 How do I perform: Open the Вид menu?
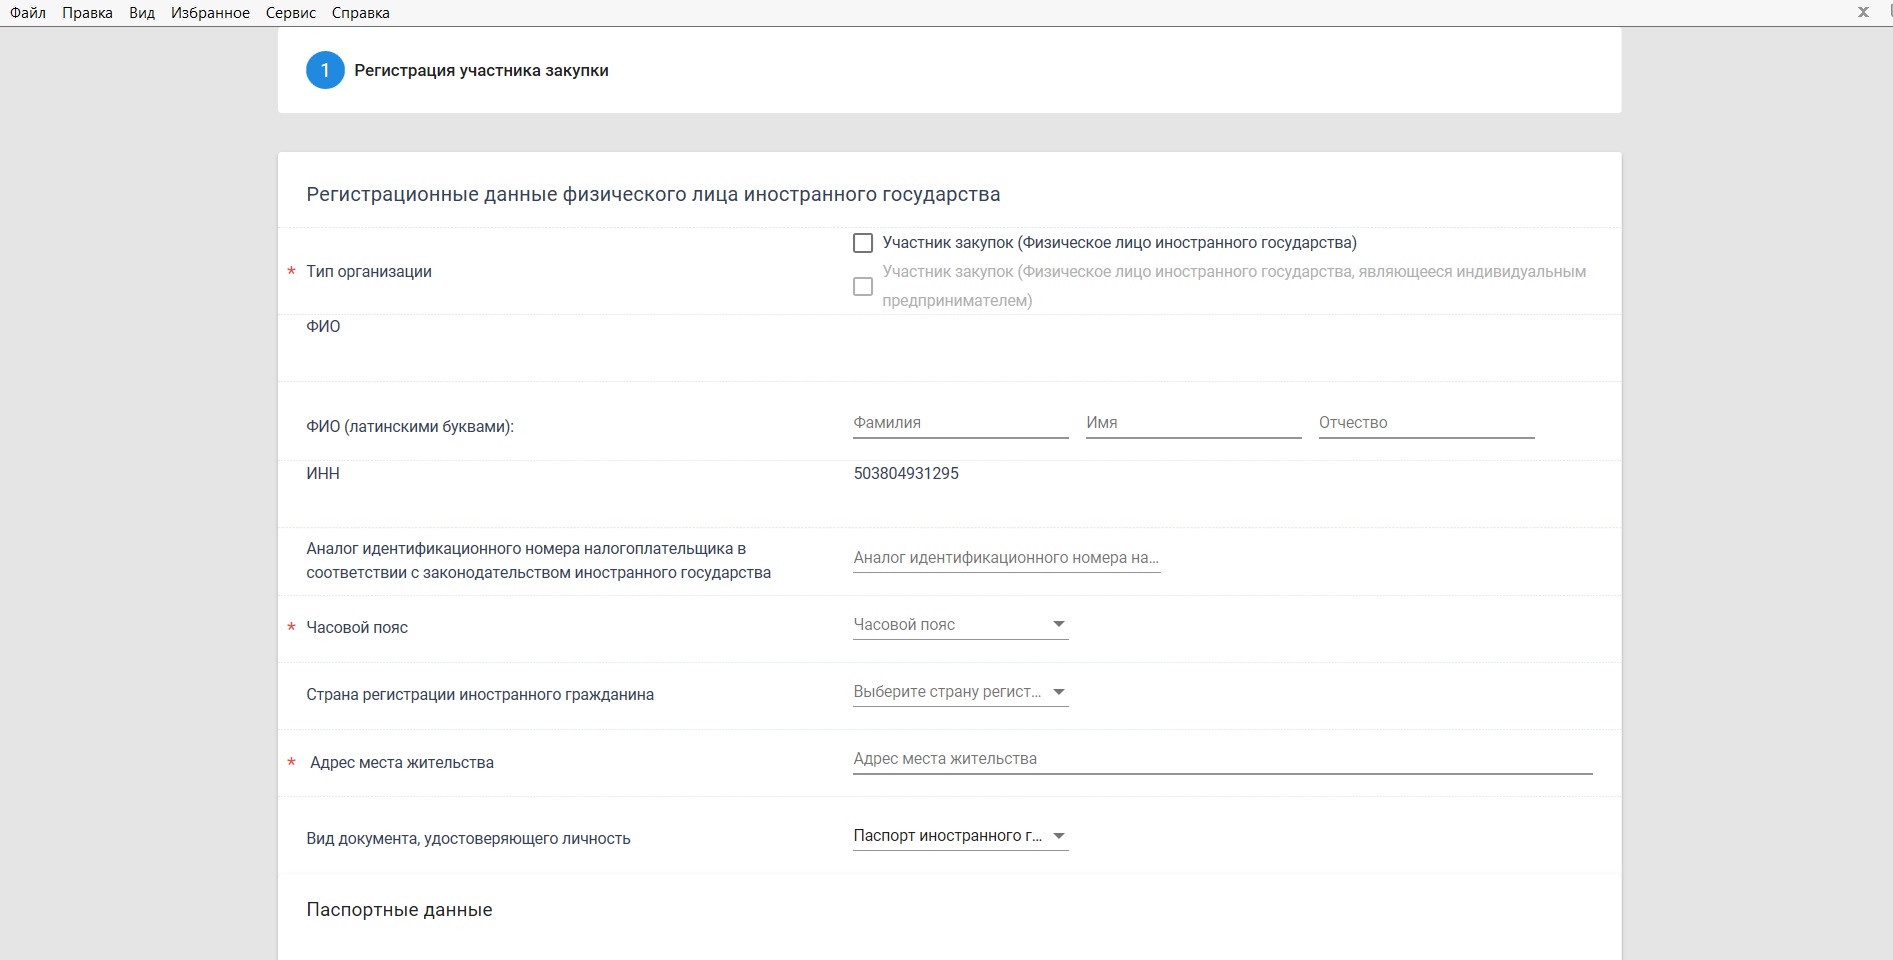tap(142, 13)
